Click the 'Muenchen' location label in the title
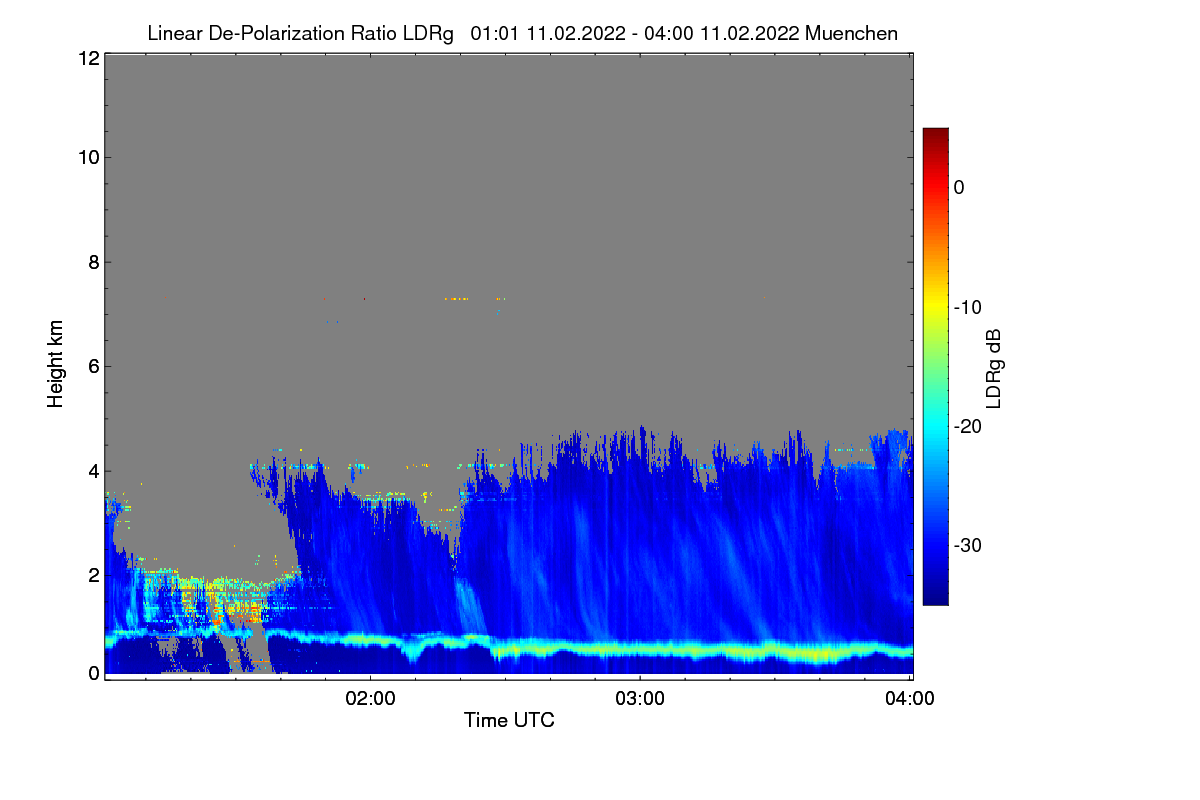 click(851, 34)
